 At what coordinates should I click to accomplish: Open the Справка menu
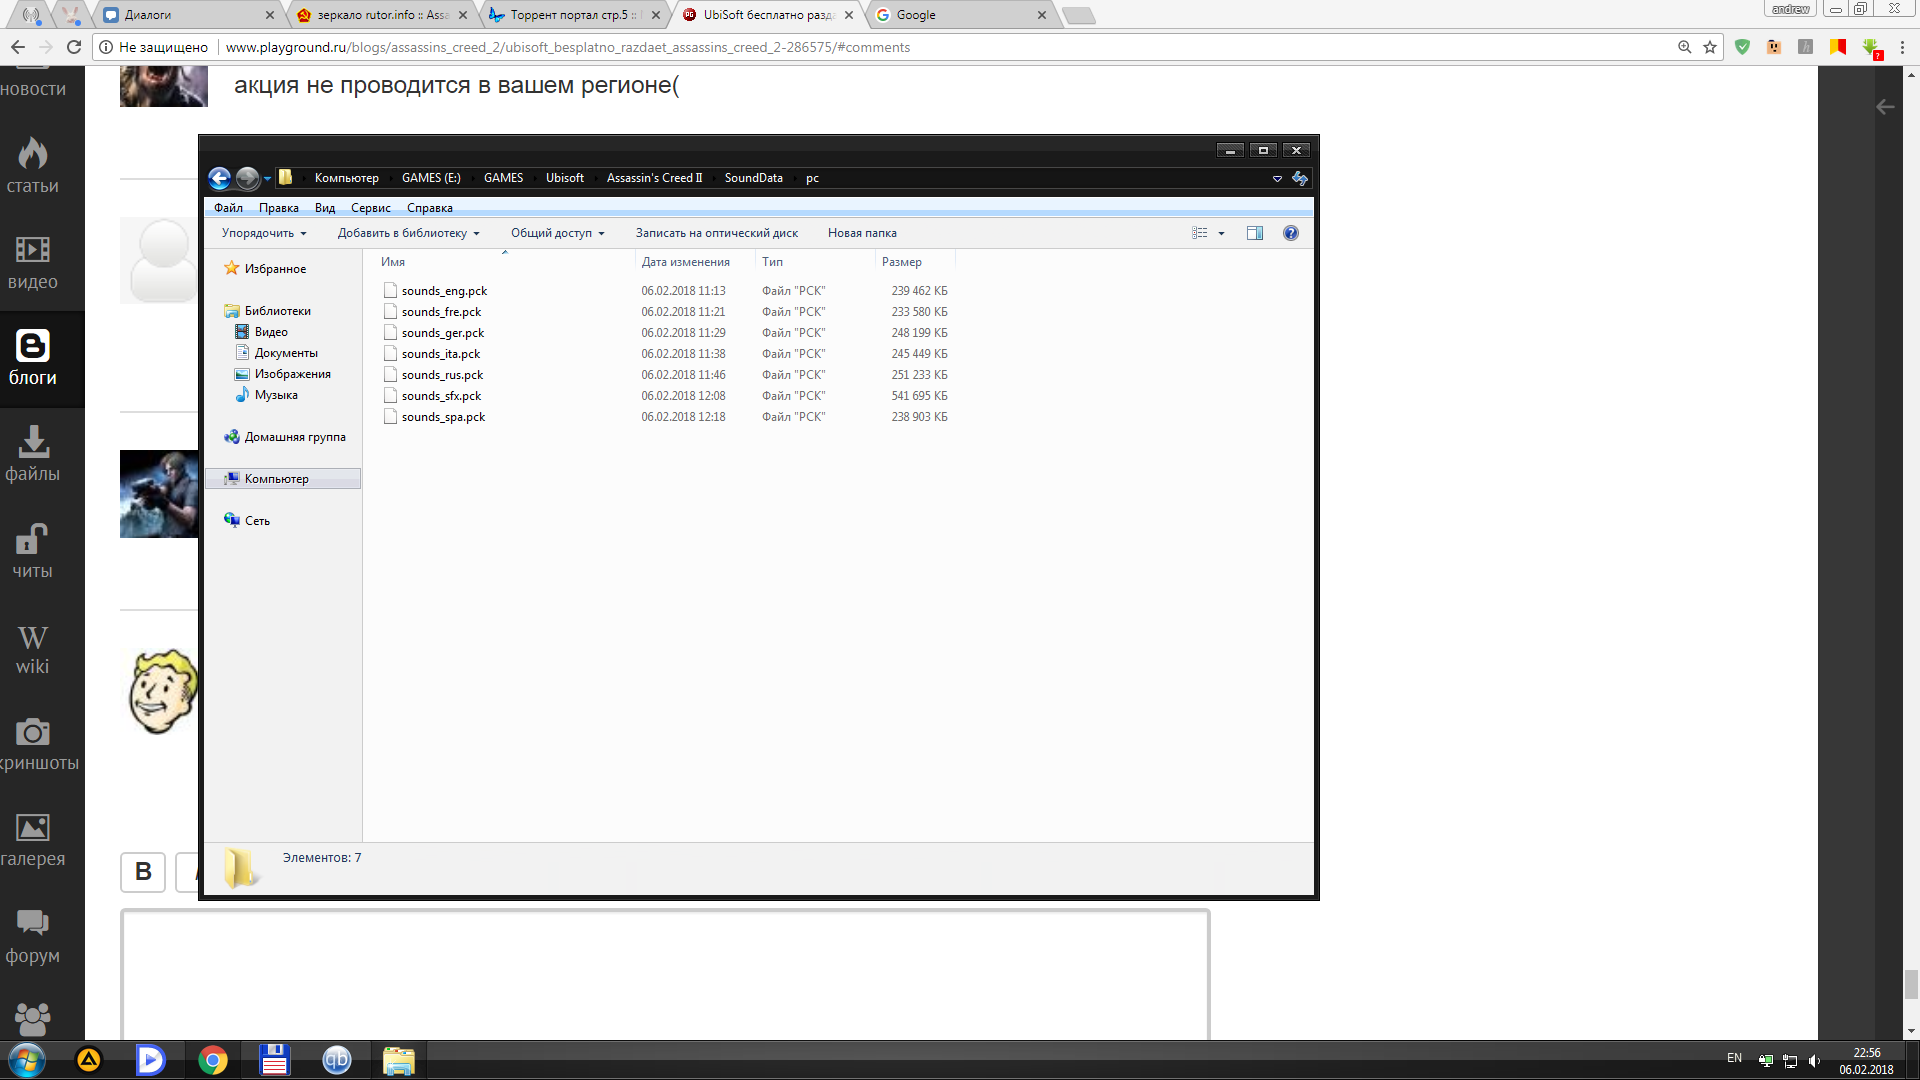[x=430, y=208]
